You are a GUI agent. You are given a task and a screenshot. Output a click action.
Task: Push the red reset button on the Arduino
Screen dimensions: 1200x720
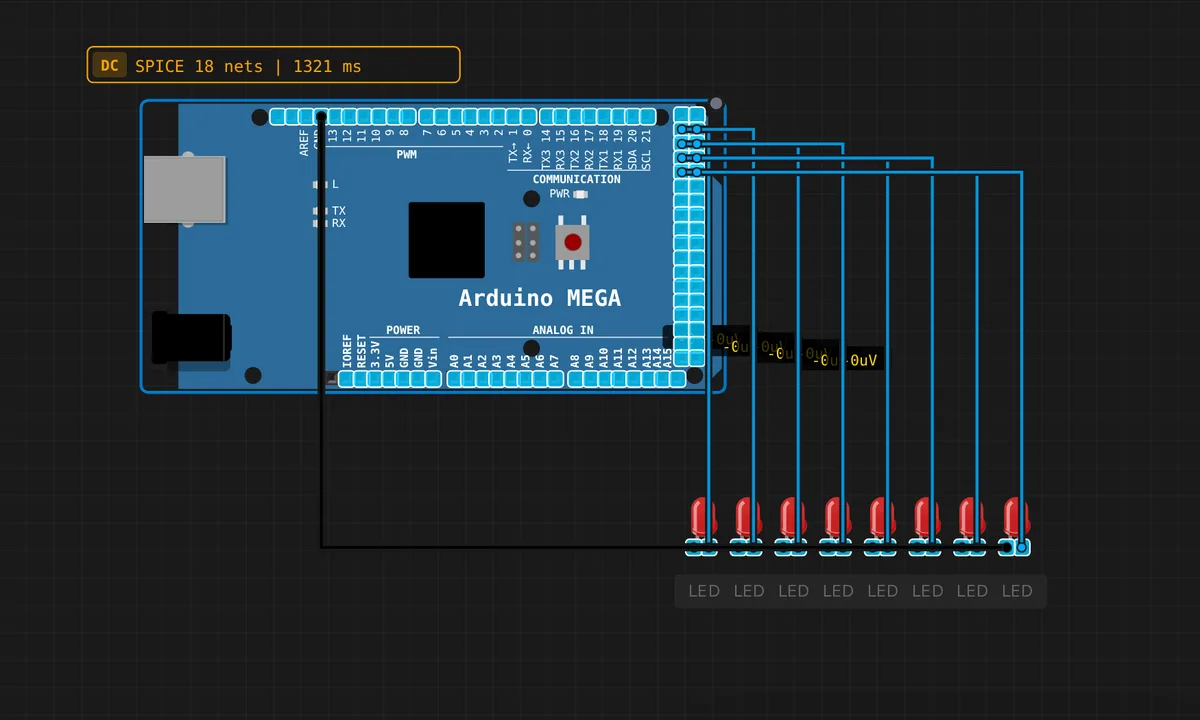pos(572,242)
